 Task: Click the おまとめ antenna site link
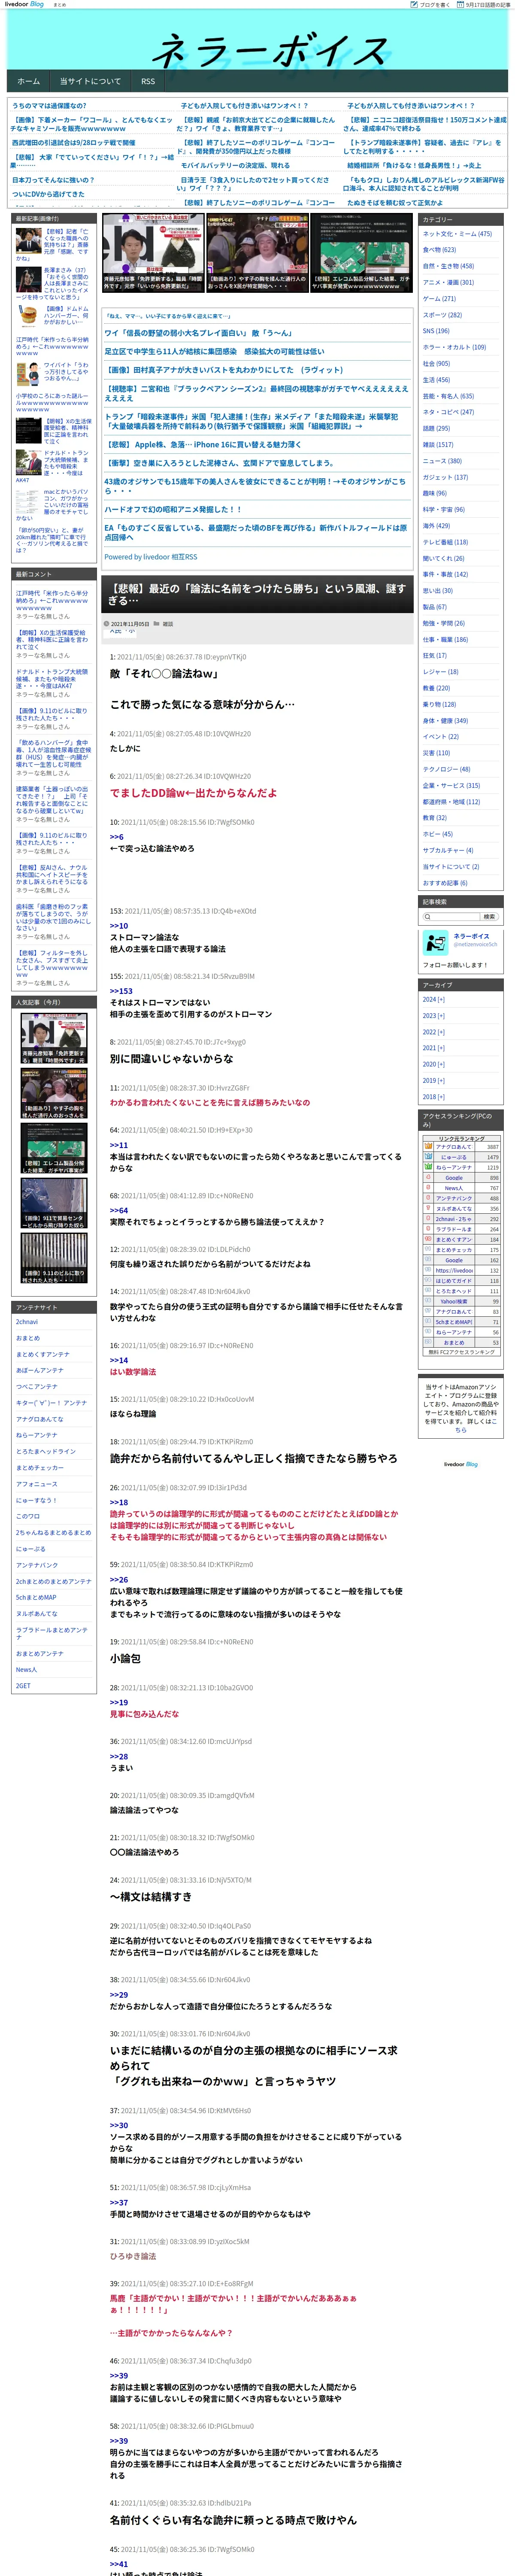coord(28,1338)
